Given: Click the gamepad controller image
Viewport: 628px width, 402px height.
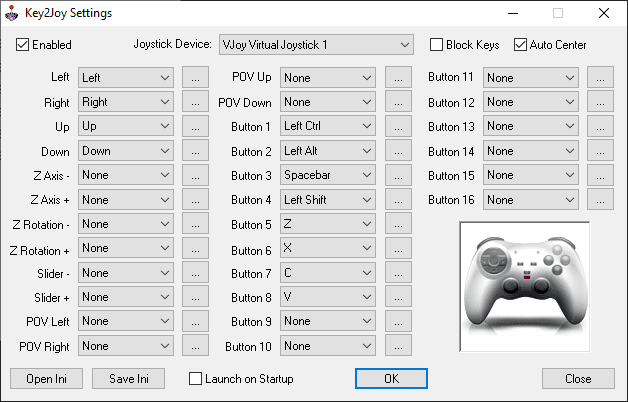Looking at the screenshot, I should coord(523,286).
